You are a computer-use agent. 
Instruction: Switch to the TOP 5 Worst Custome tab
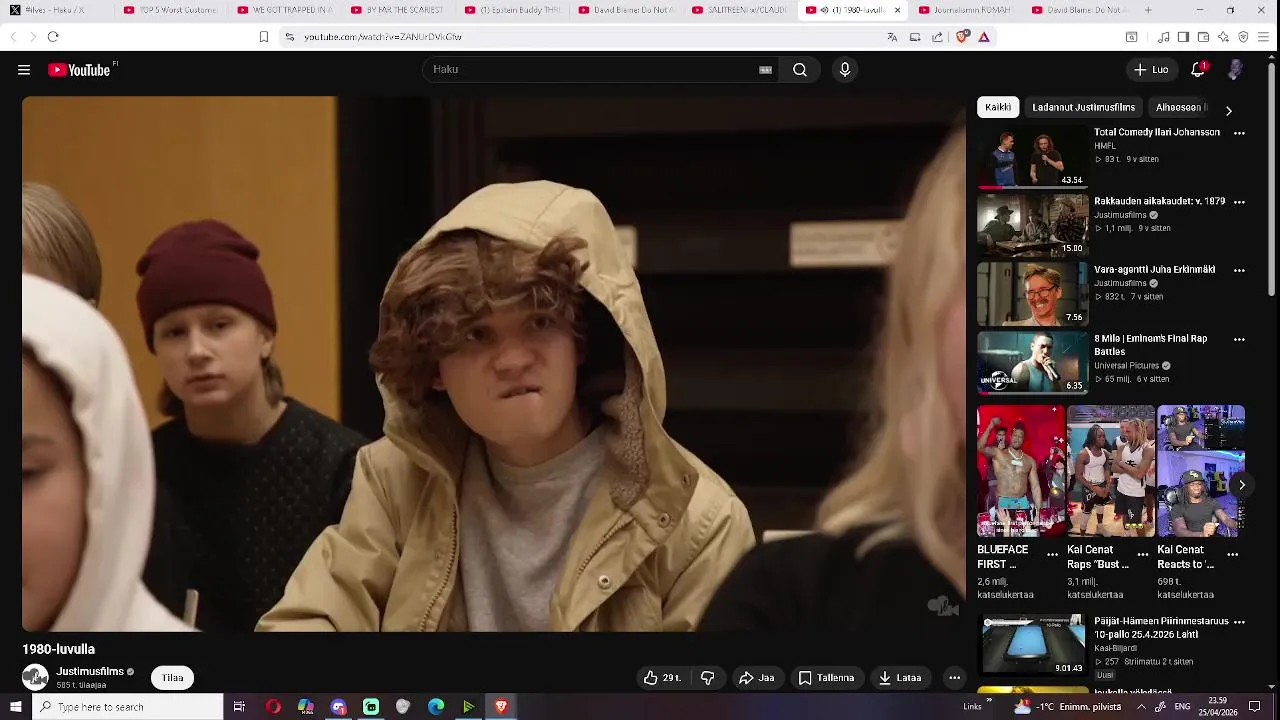click(169, 10)
